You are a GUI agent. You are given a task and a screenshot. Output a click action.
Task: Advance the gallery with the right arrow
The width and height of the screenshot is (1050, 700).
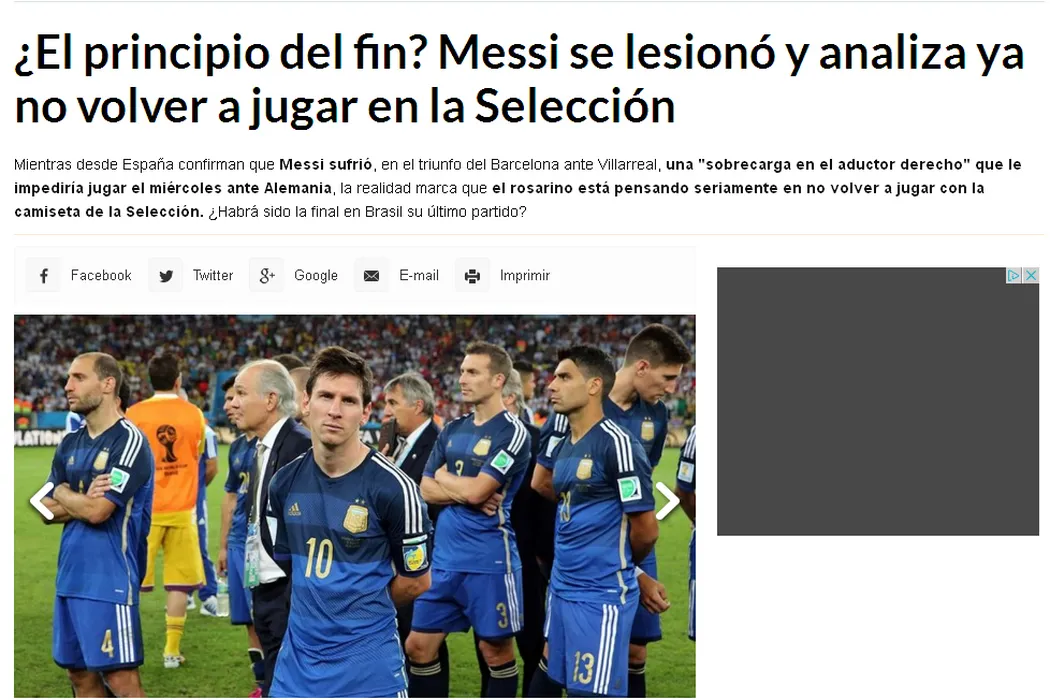[667, 500]
